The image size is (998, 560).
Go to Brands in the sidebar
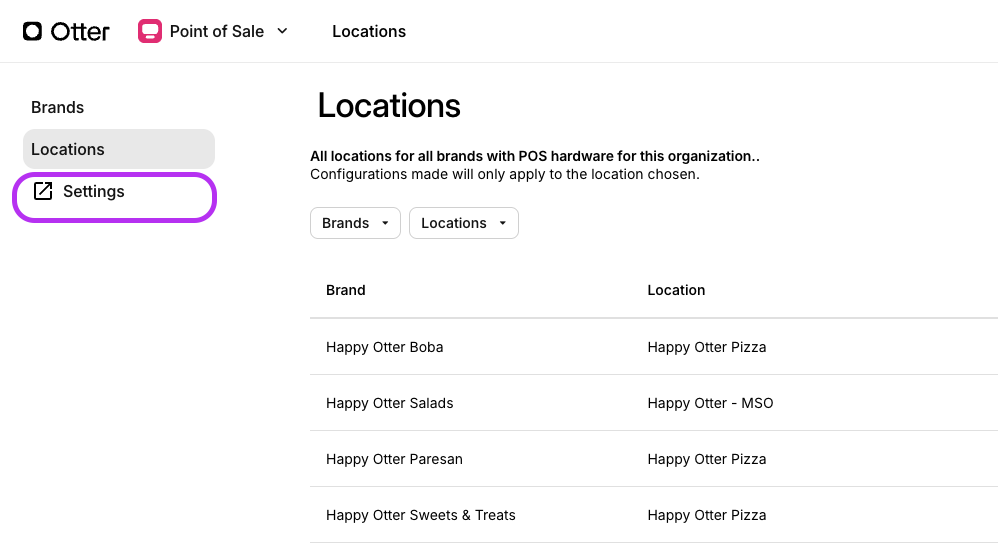click(x=57, y=107)
